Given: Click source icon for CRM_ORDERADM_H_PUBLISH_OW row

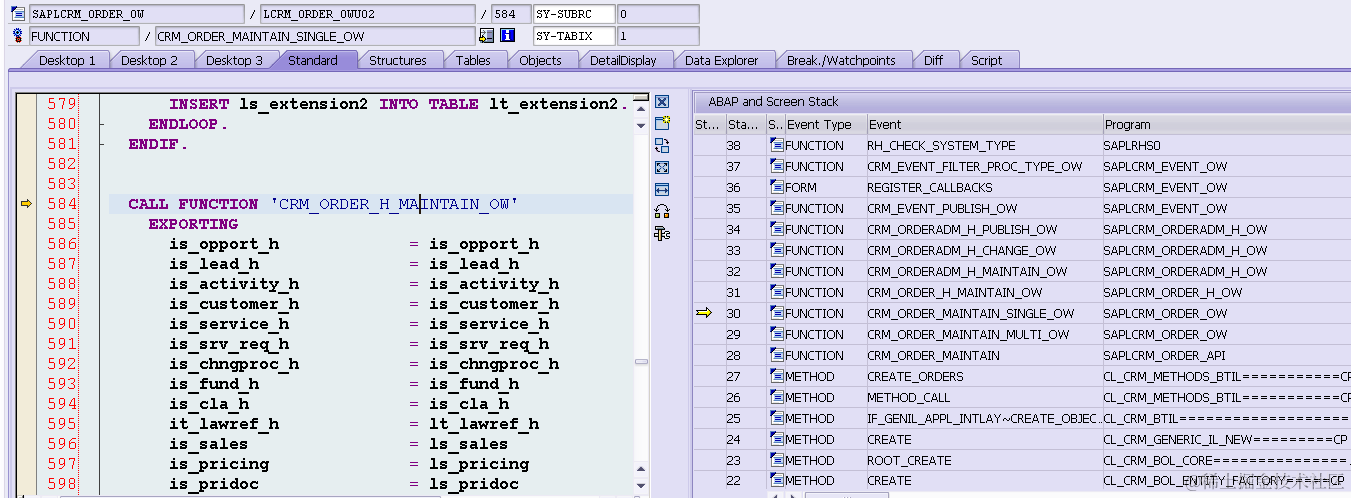Looking at the screenshot, I should point(777,230).
